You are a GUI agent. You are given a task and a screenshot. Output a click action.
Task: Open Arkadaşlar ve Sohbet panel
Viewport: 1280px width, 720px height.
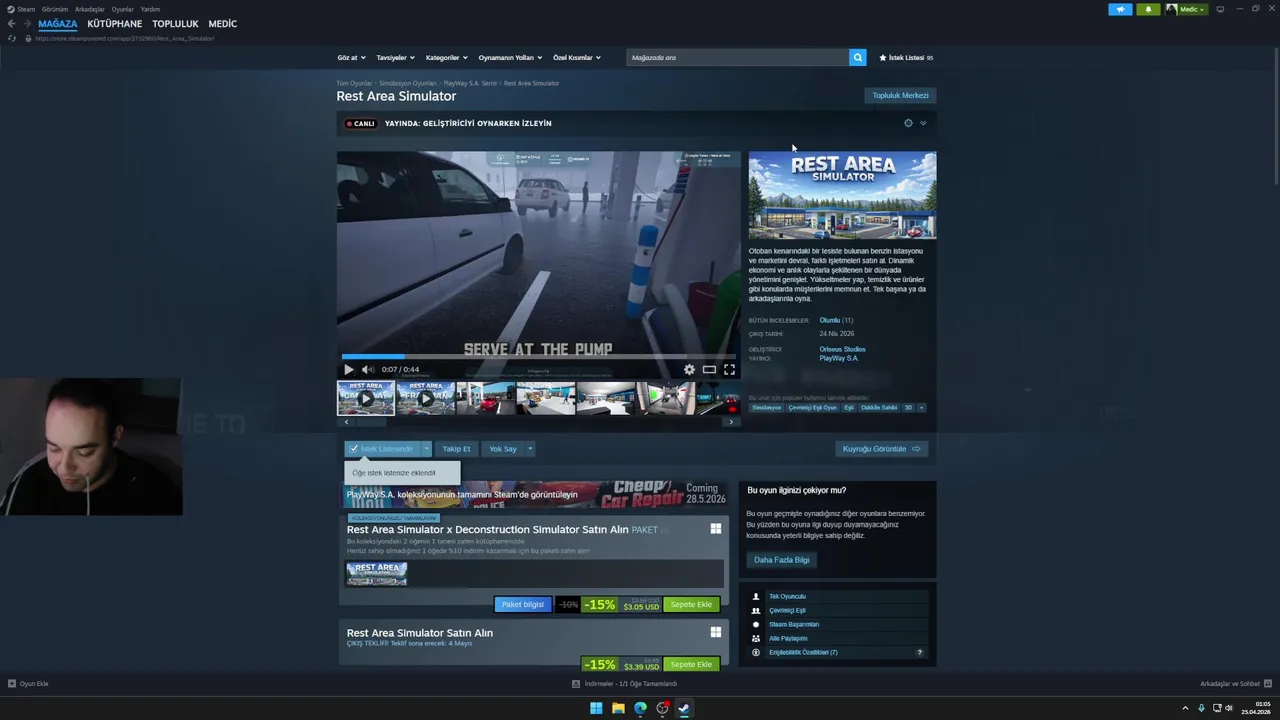point(1236,684)
